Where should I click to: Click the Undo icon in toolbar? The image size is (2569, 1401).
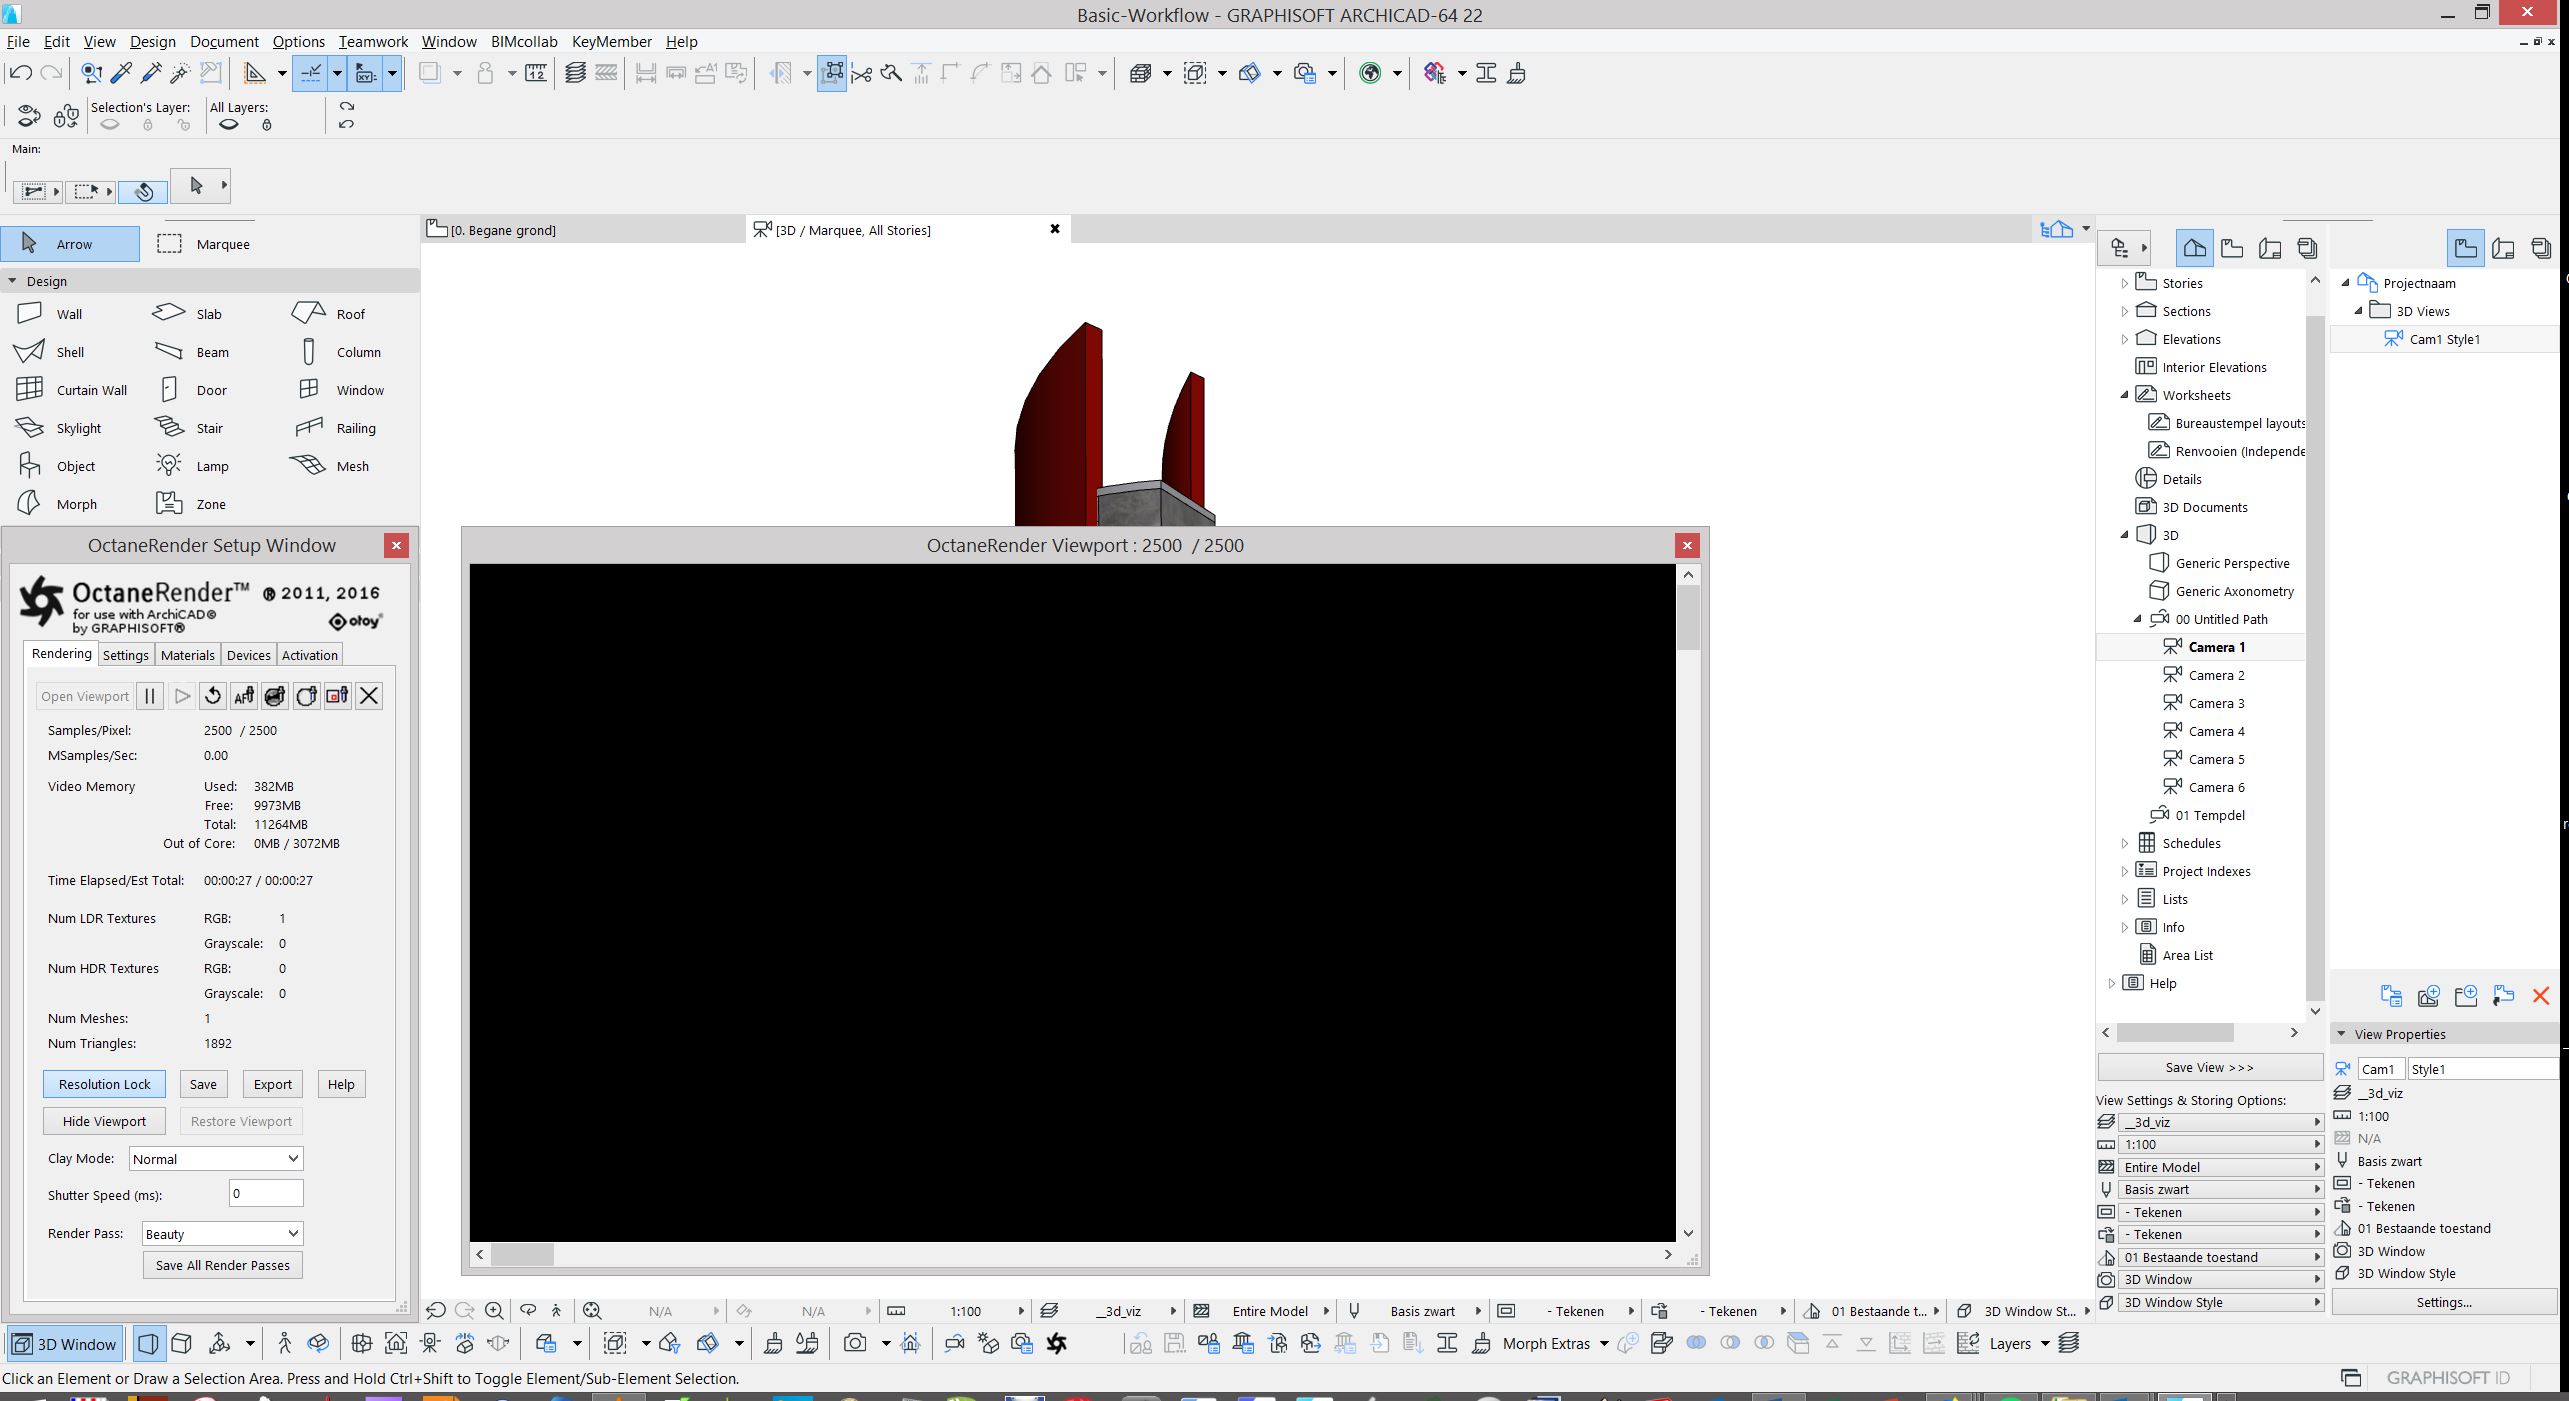click(20, 73)
